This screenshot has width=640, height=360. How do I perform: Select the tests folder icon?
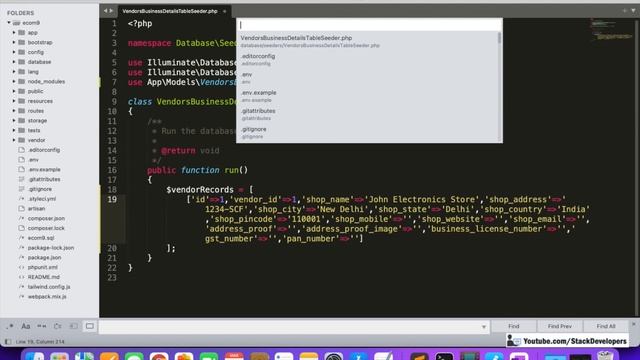click(x=22, y=130)
